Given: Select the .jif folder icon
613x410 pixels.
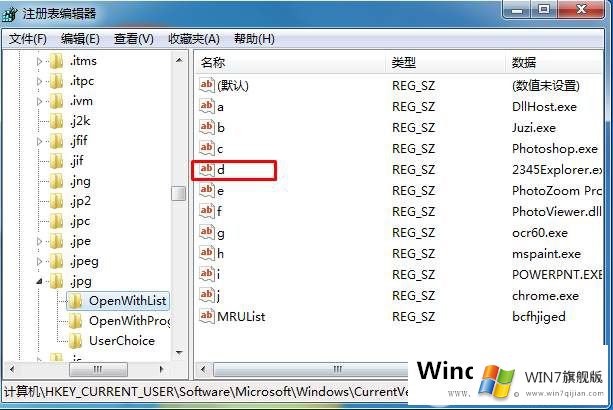Looking at the screenshot, I should [x=57, y=161].
